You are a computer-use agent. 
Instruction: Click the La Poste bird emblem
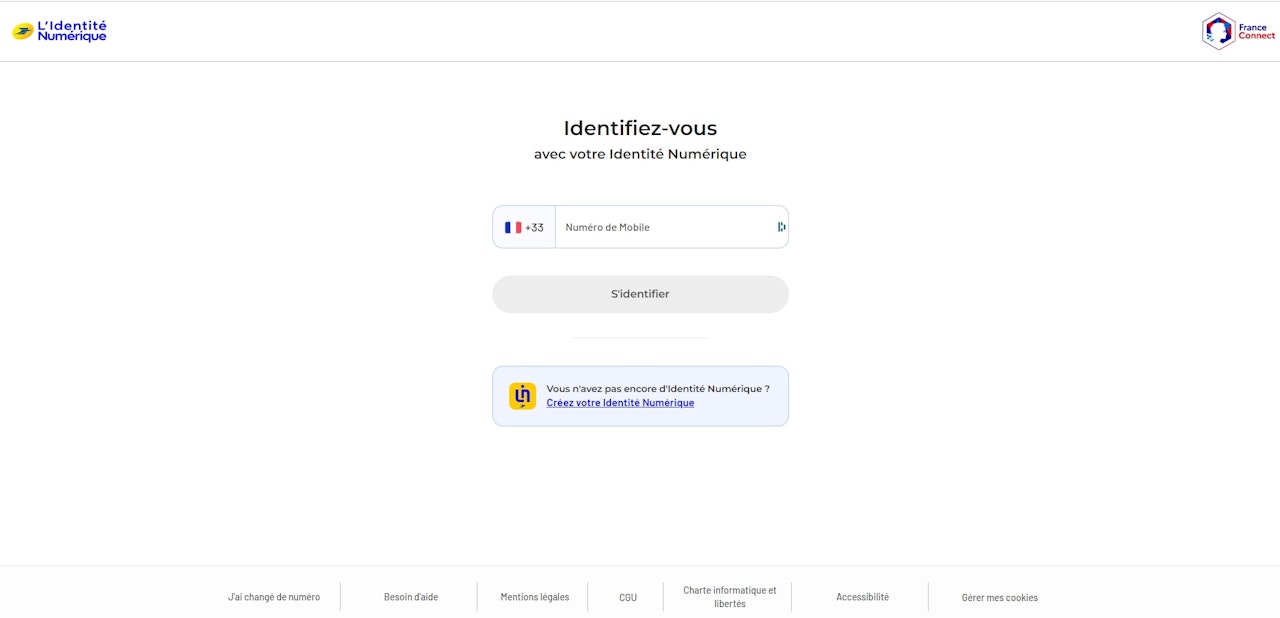click(x=22, y=31)
